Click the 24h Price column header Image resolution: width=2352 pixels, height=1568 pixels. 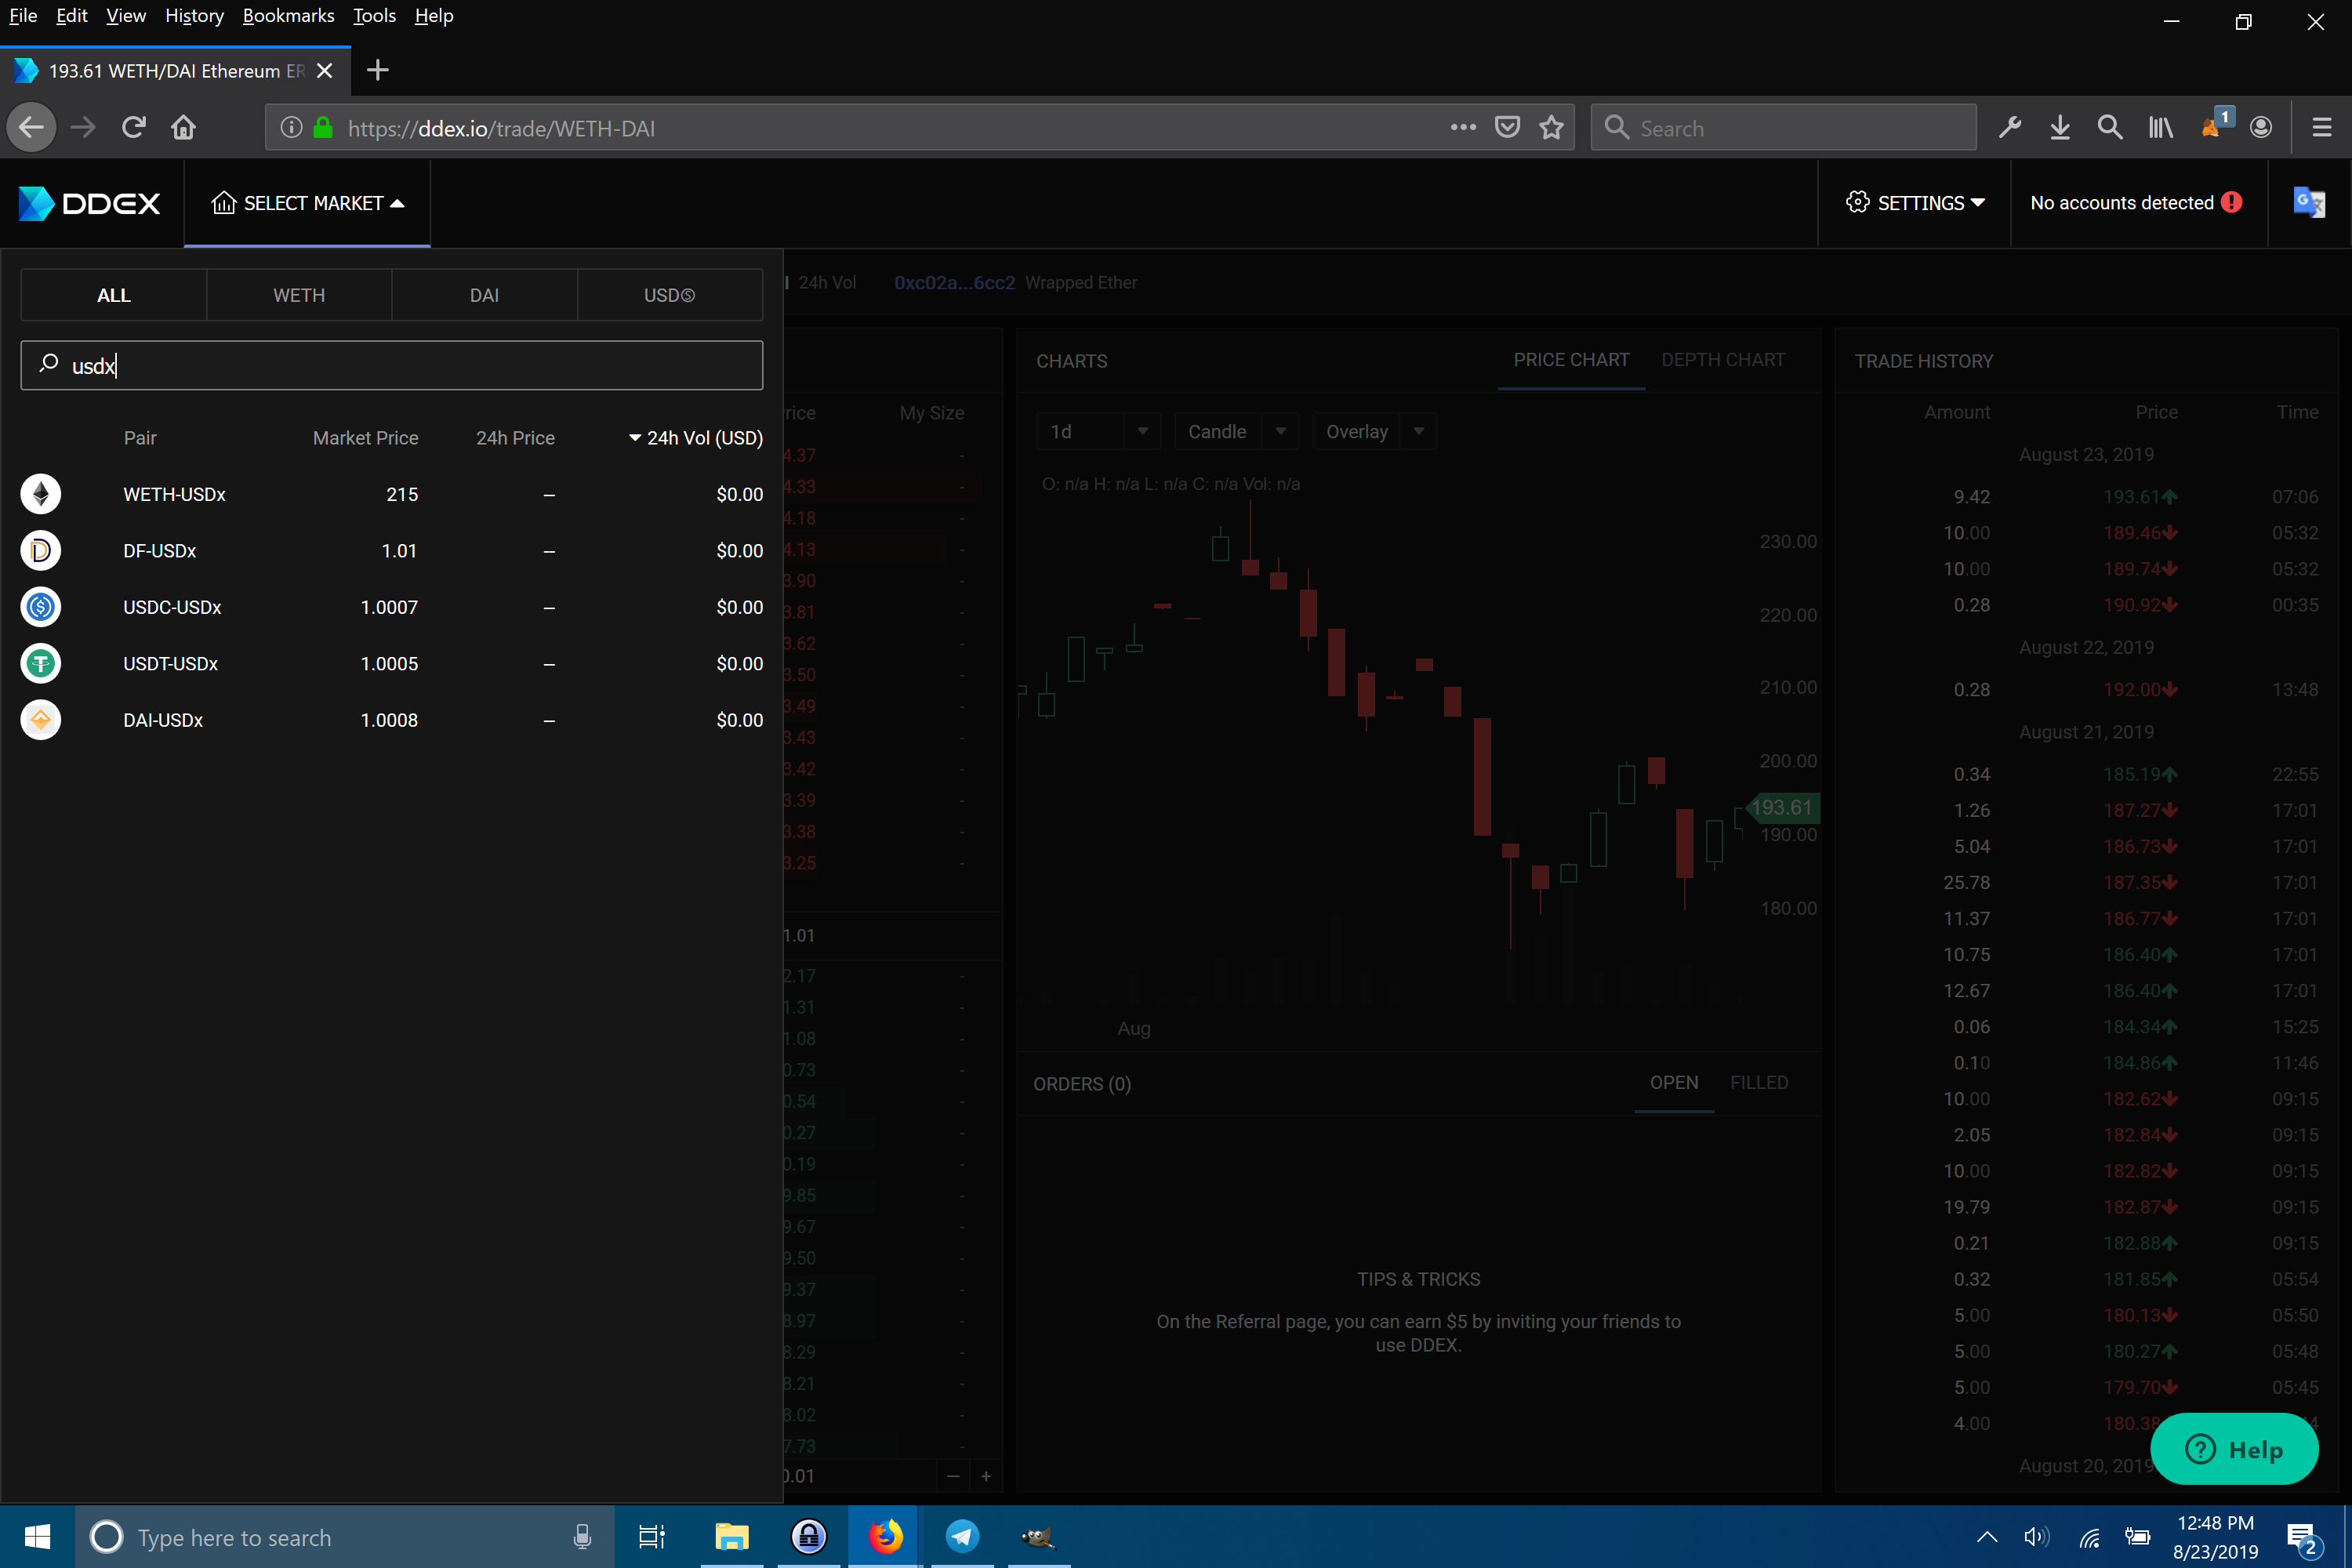515,438
